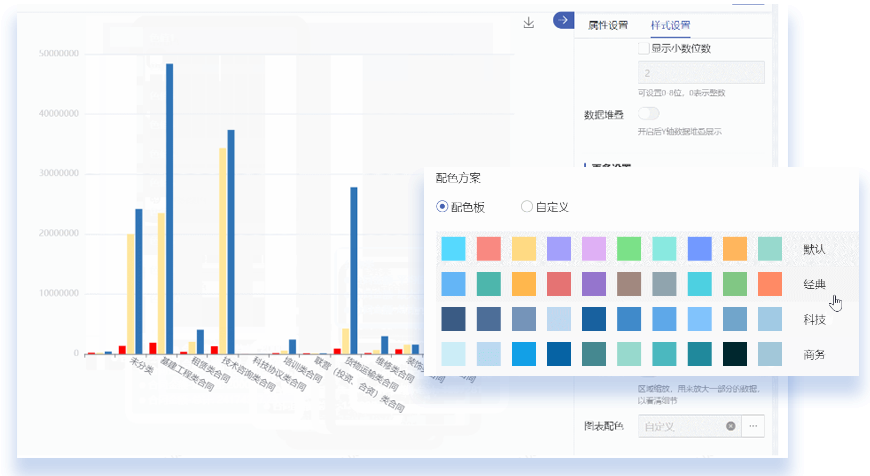
Task: Pick the bright azure swatch in 商务 row
Action: pos(524,354)
